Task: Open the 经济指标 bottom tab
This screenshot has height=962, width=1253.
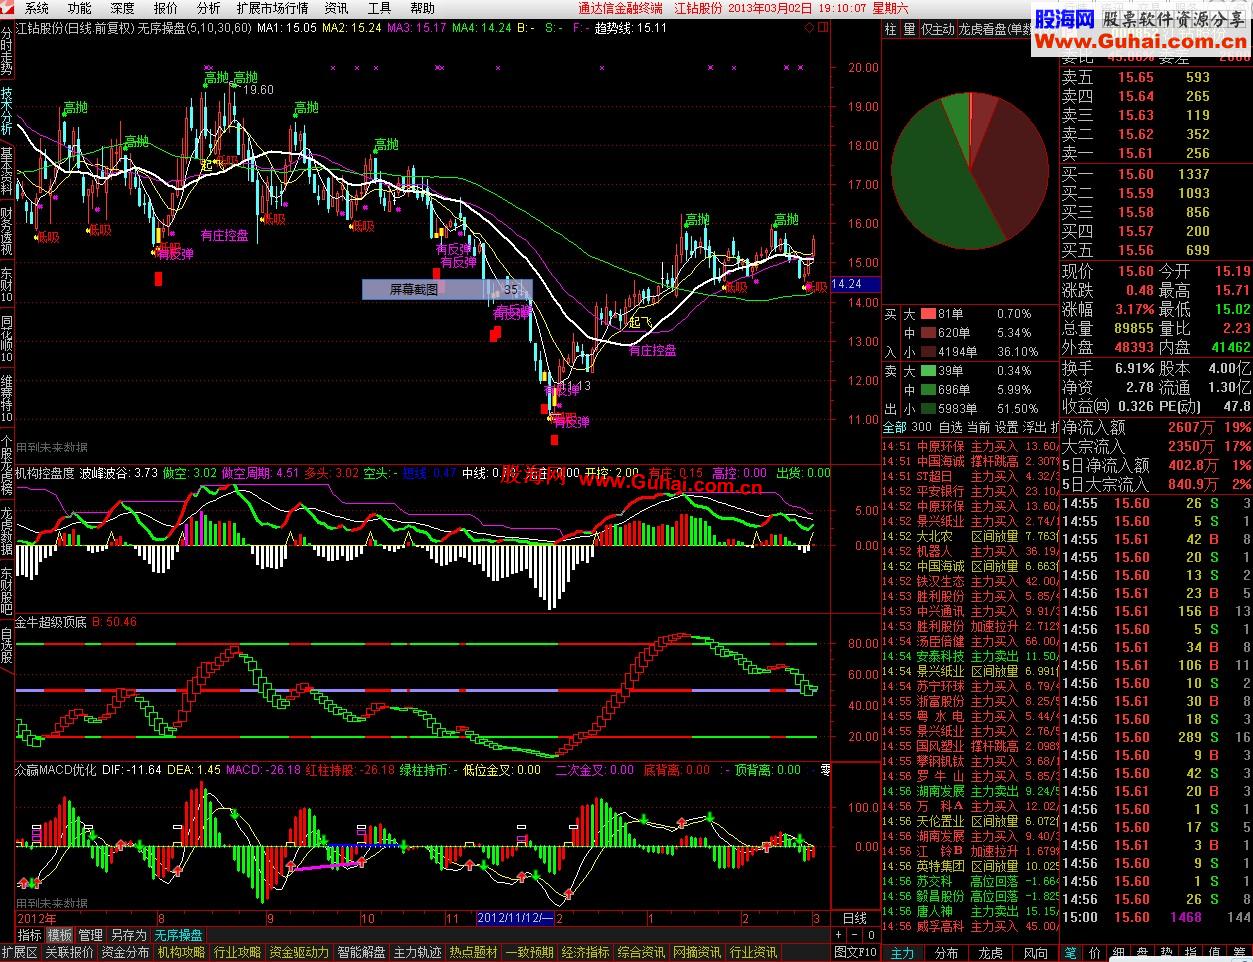Action: [585, 953]
